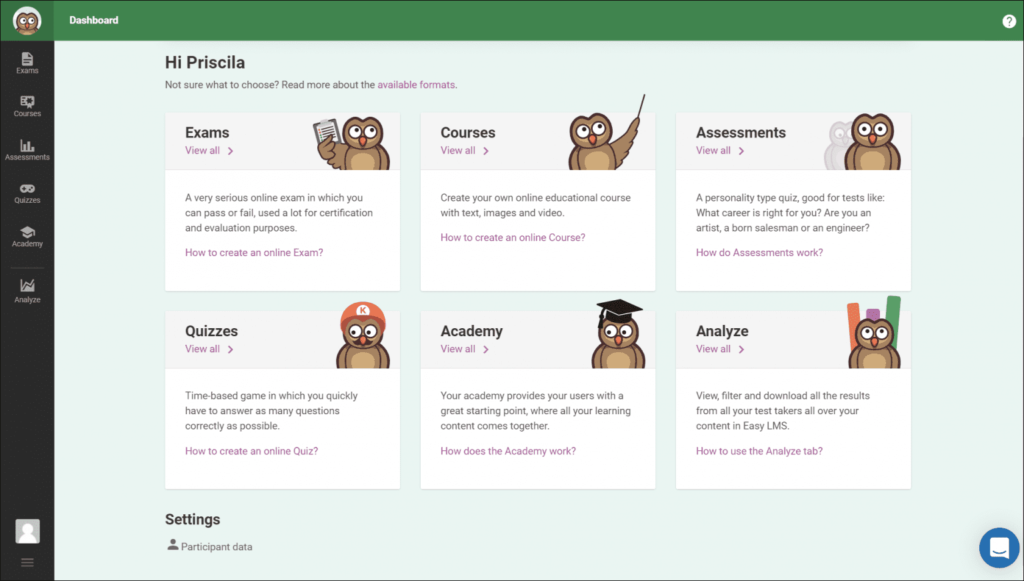The height and width of the screenshot is (581, 1024).
Task: Open the Academy sidebar icon
Action: click(26, 237)
